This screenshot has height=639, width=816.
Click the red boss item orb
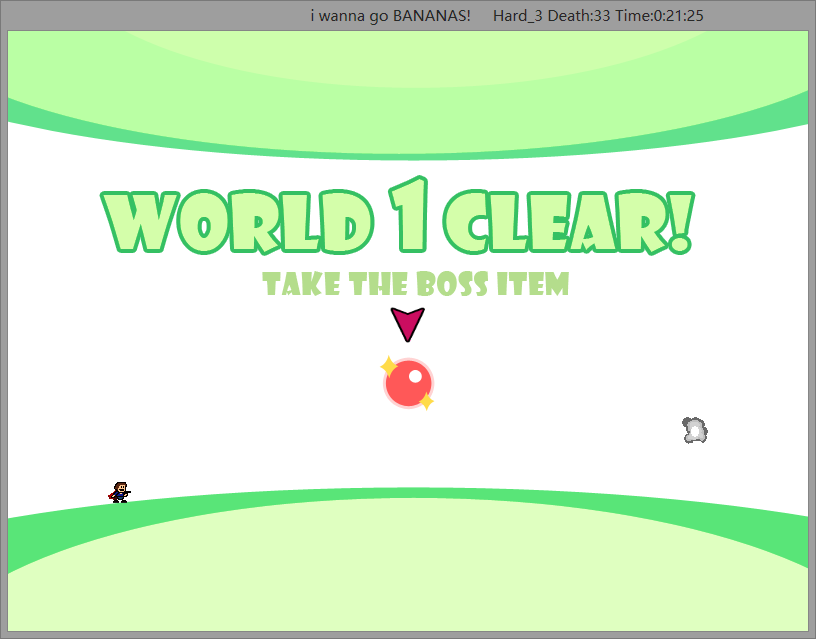[408, 384]
